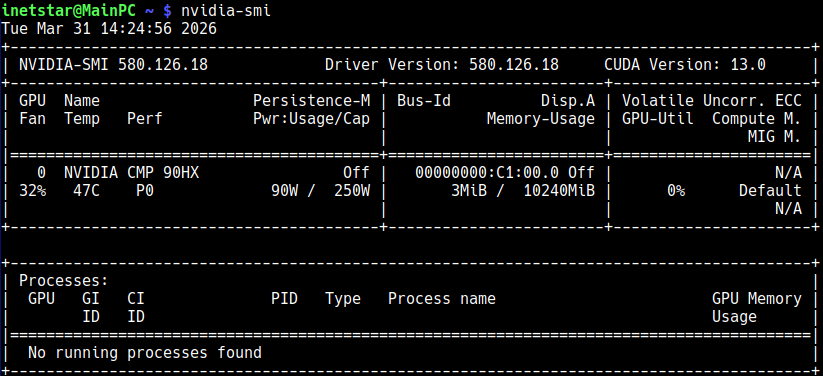The height and width of the screenshot is (376, 823).
Task: Click the NVIDIA-SMI 580.126.18 version text
Action: click(x=113, y=65)
